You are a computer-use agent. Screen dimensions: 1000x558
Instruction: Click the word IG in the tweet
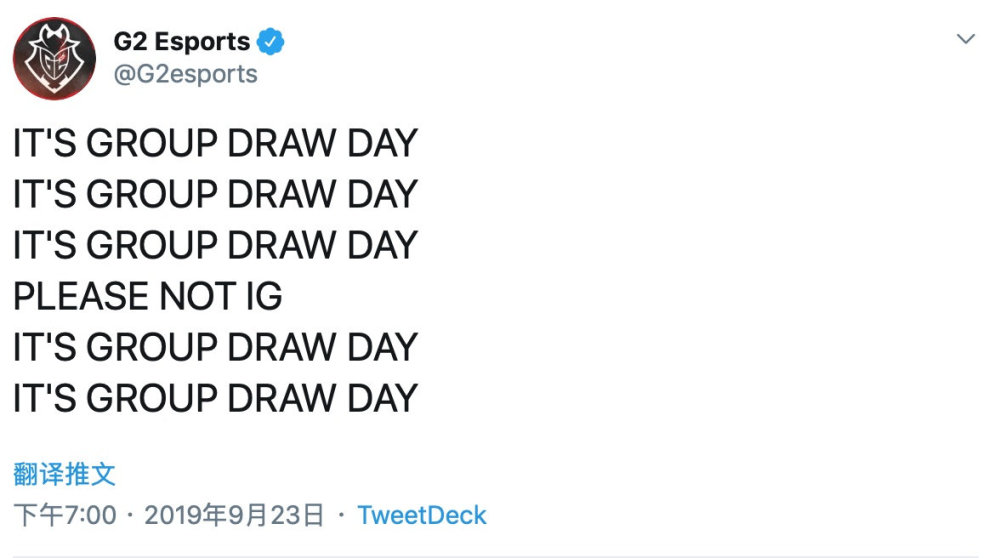260,296
